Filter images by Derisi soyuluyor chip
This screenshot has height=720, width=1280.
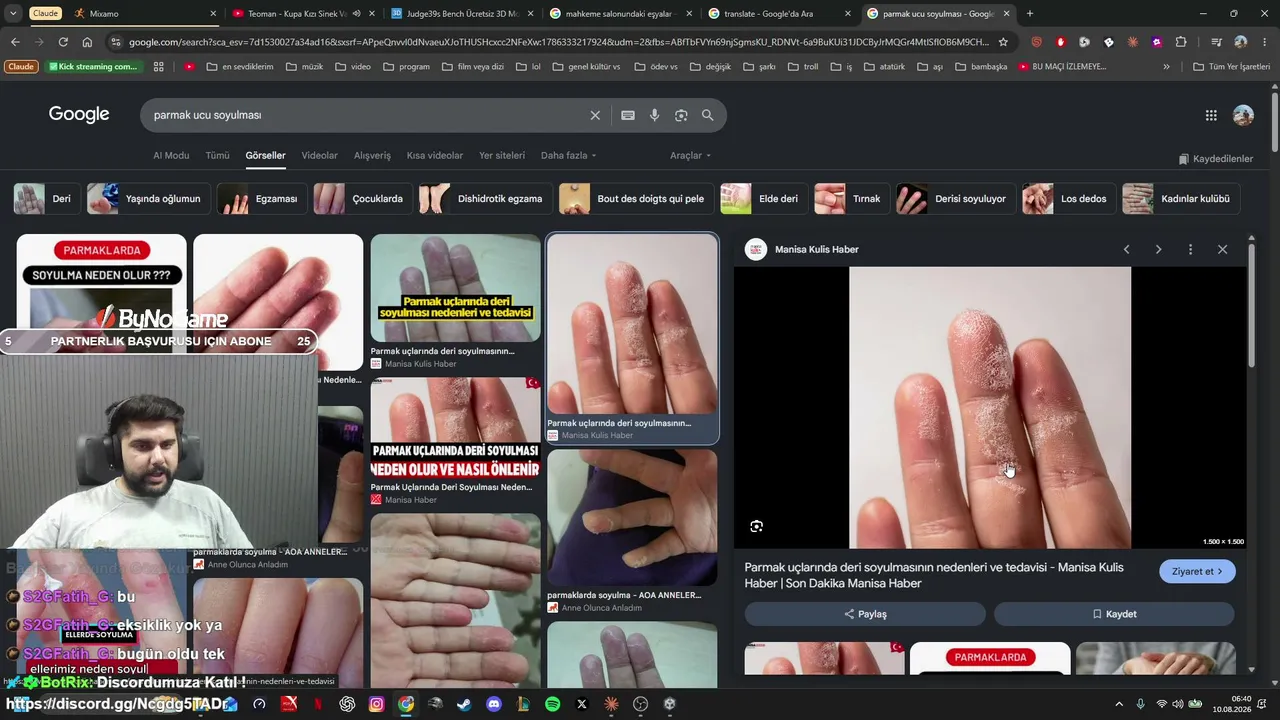955,199
